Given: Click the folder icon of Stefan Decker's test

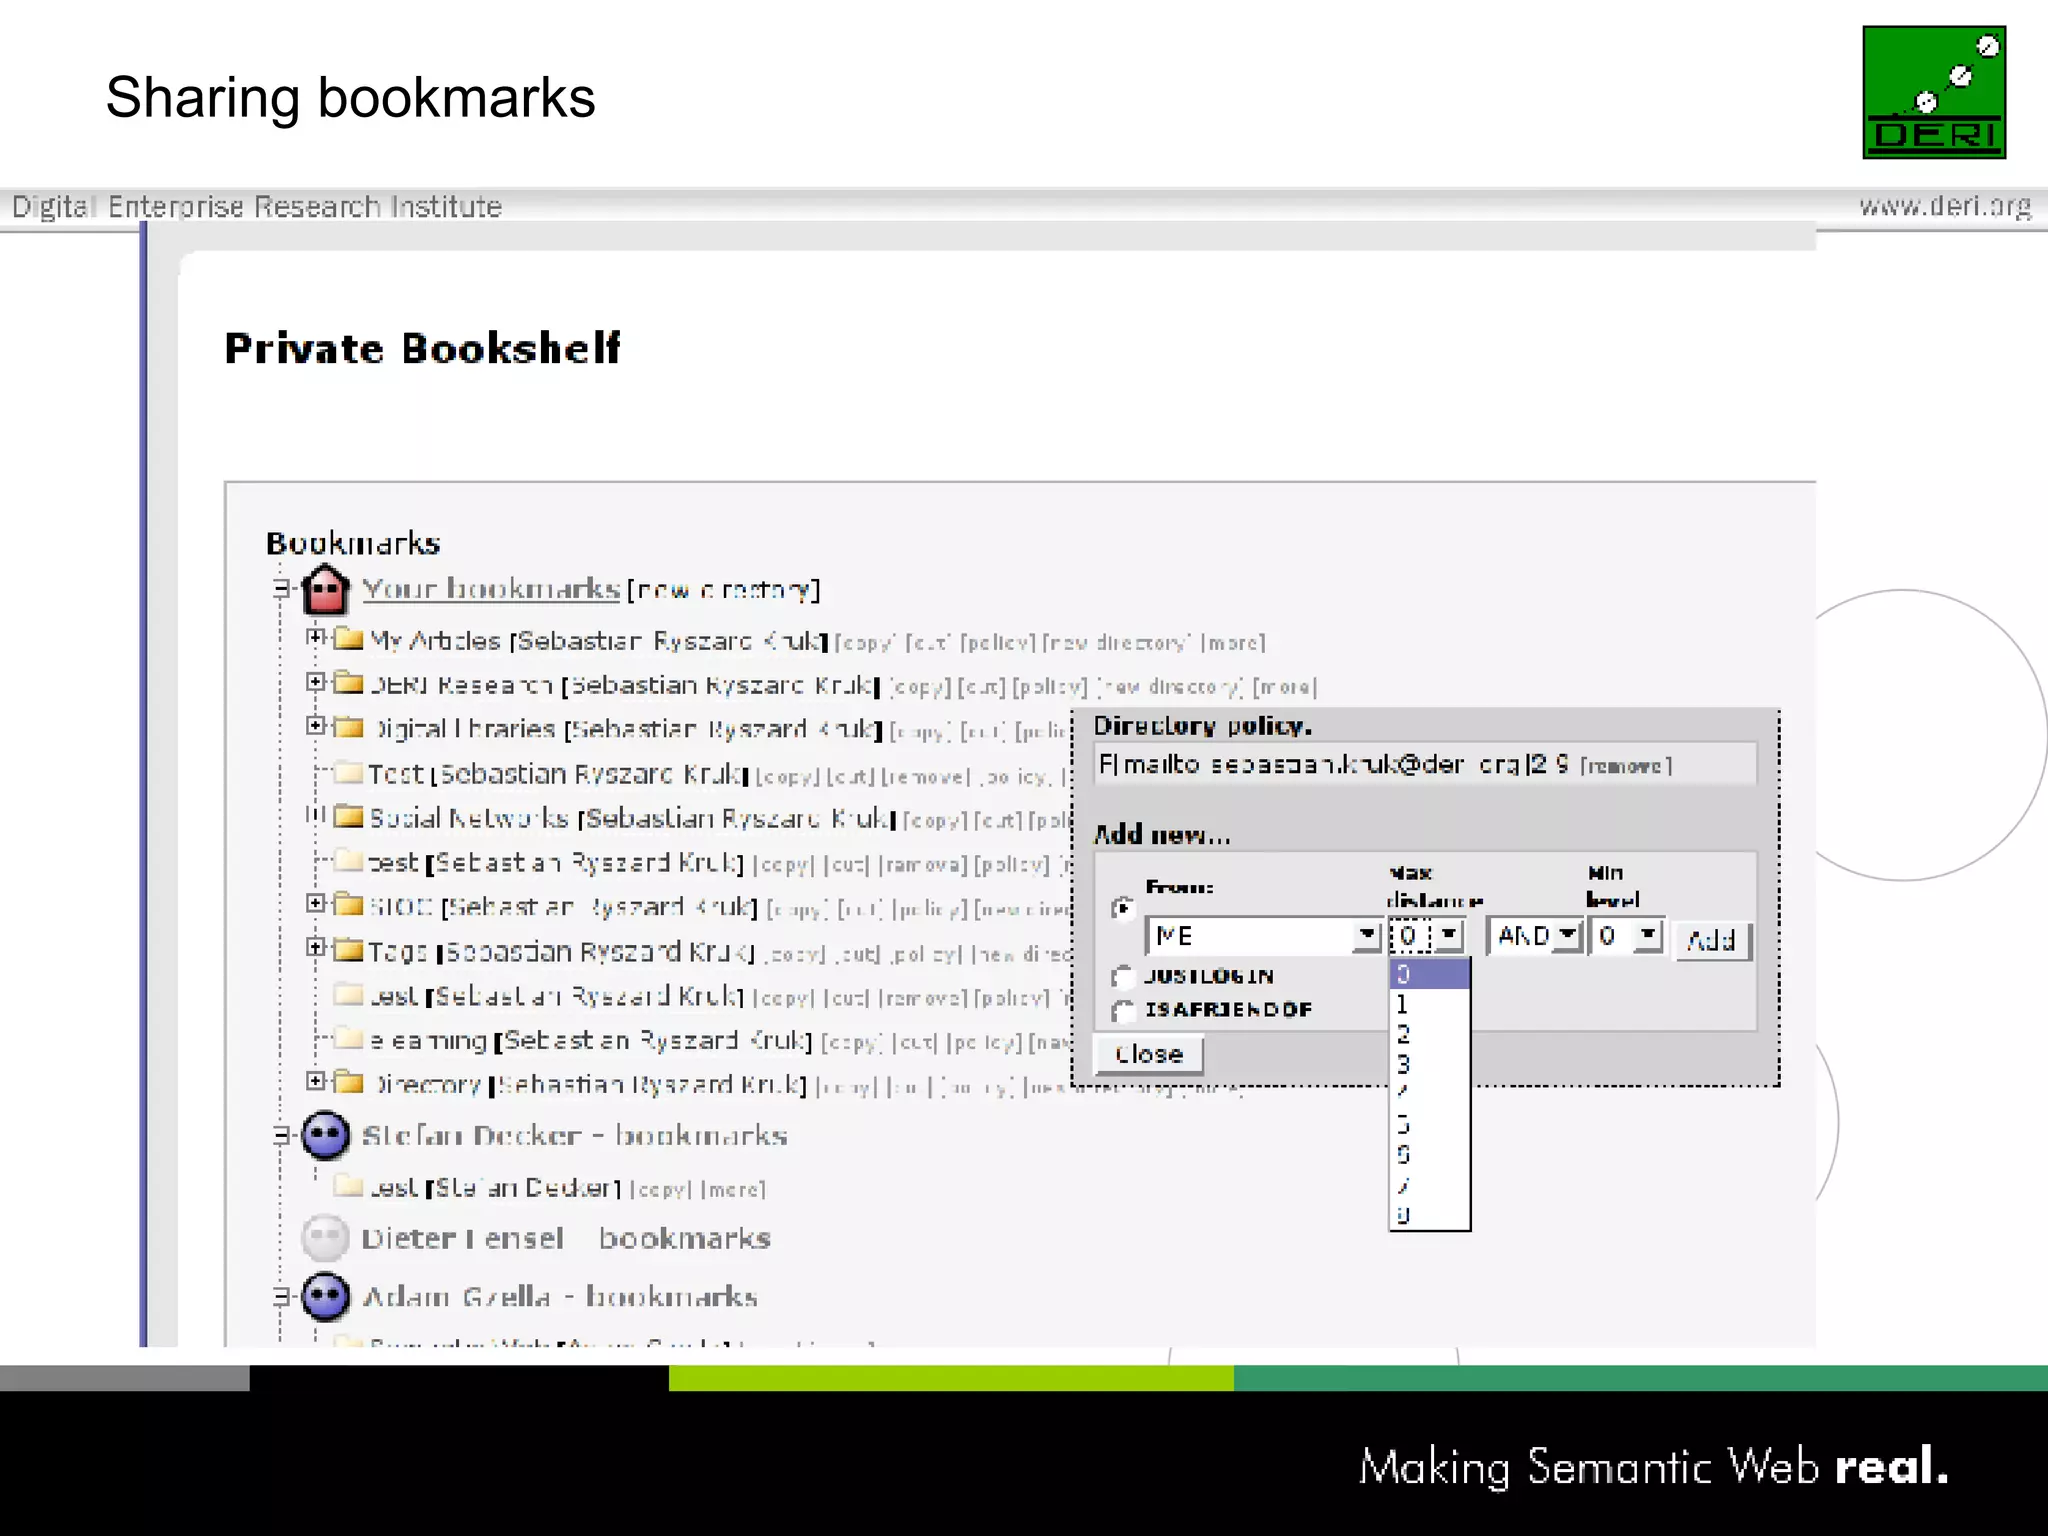Looking at the screenshot, I should click(348, 1186).
